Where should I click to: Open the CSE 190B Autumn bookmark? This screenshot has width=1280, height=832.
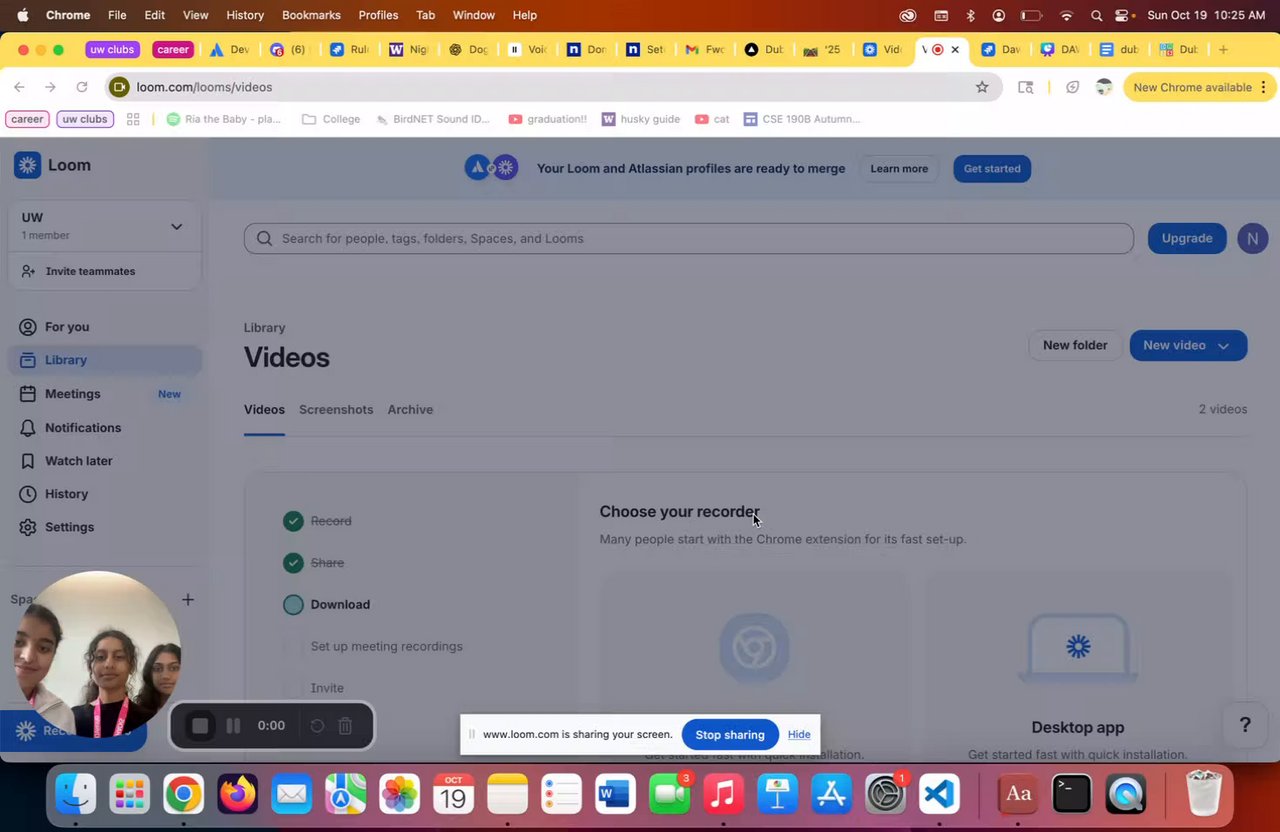click(x=801, y=119)
